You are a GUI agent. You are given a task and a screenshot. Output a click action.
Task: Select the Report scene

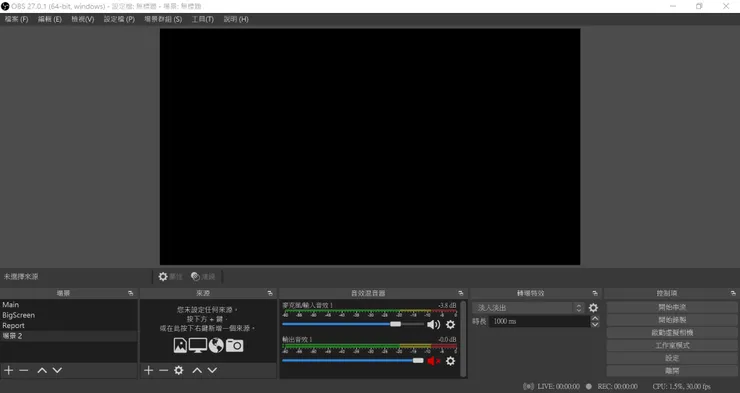coord(69,326)
